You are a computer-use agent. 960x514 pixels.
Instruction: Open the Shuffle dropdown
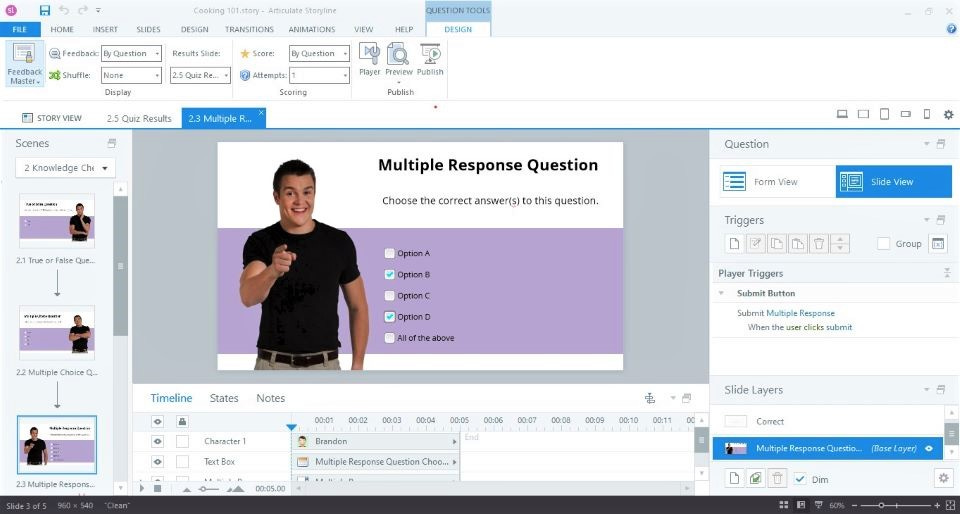pos(132,75)
